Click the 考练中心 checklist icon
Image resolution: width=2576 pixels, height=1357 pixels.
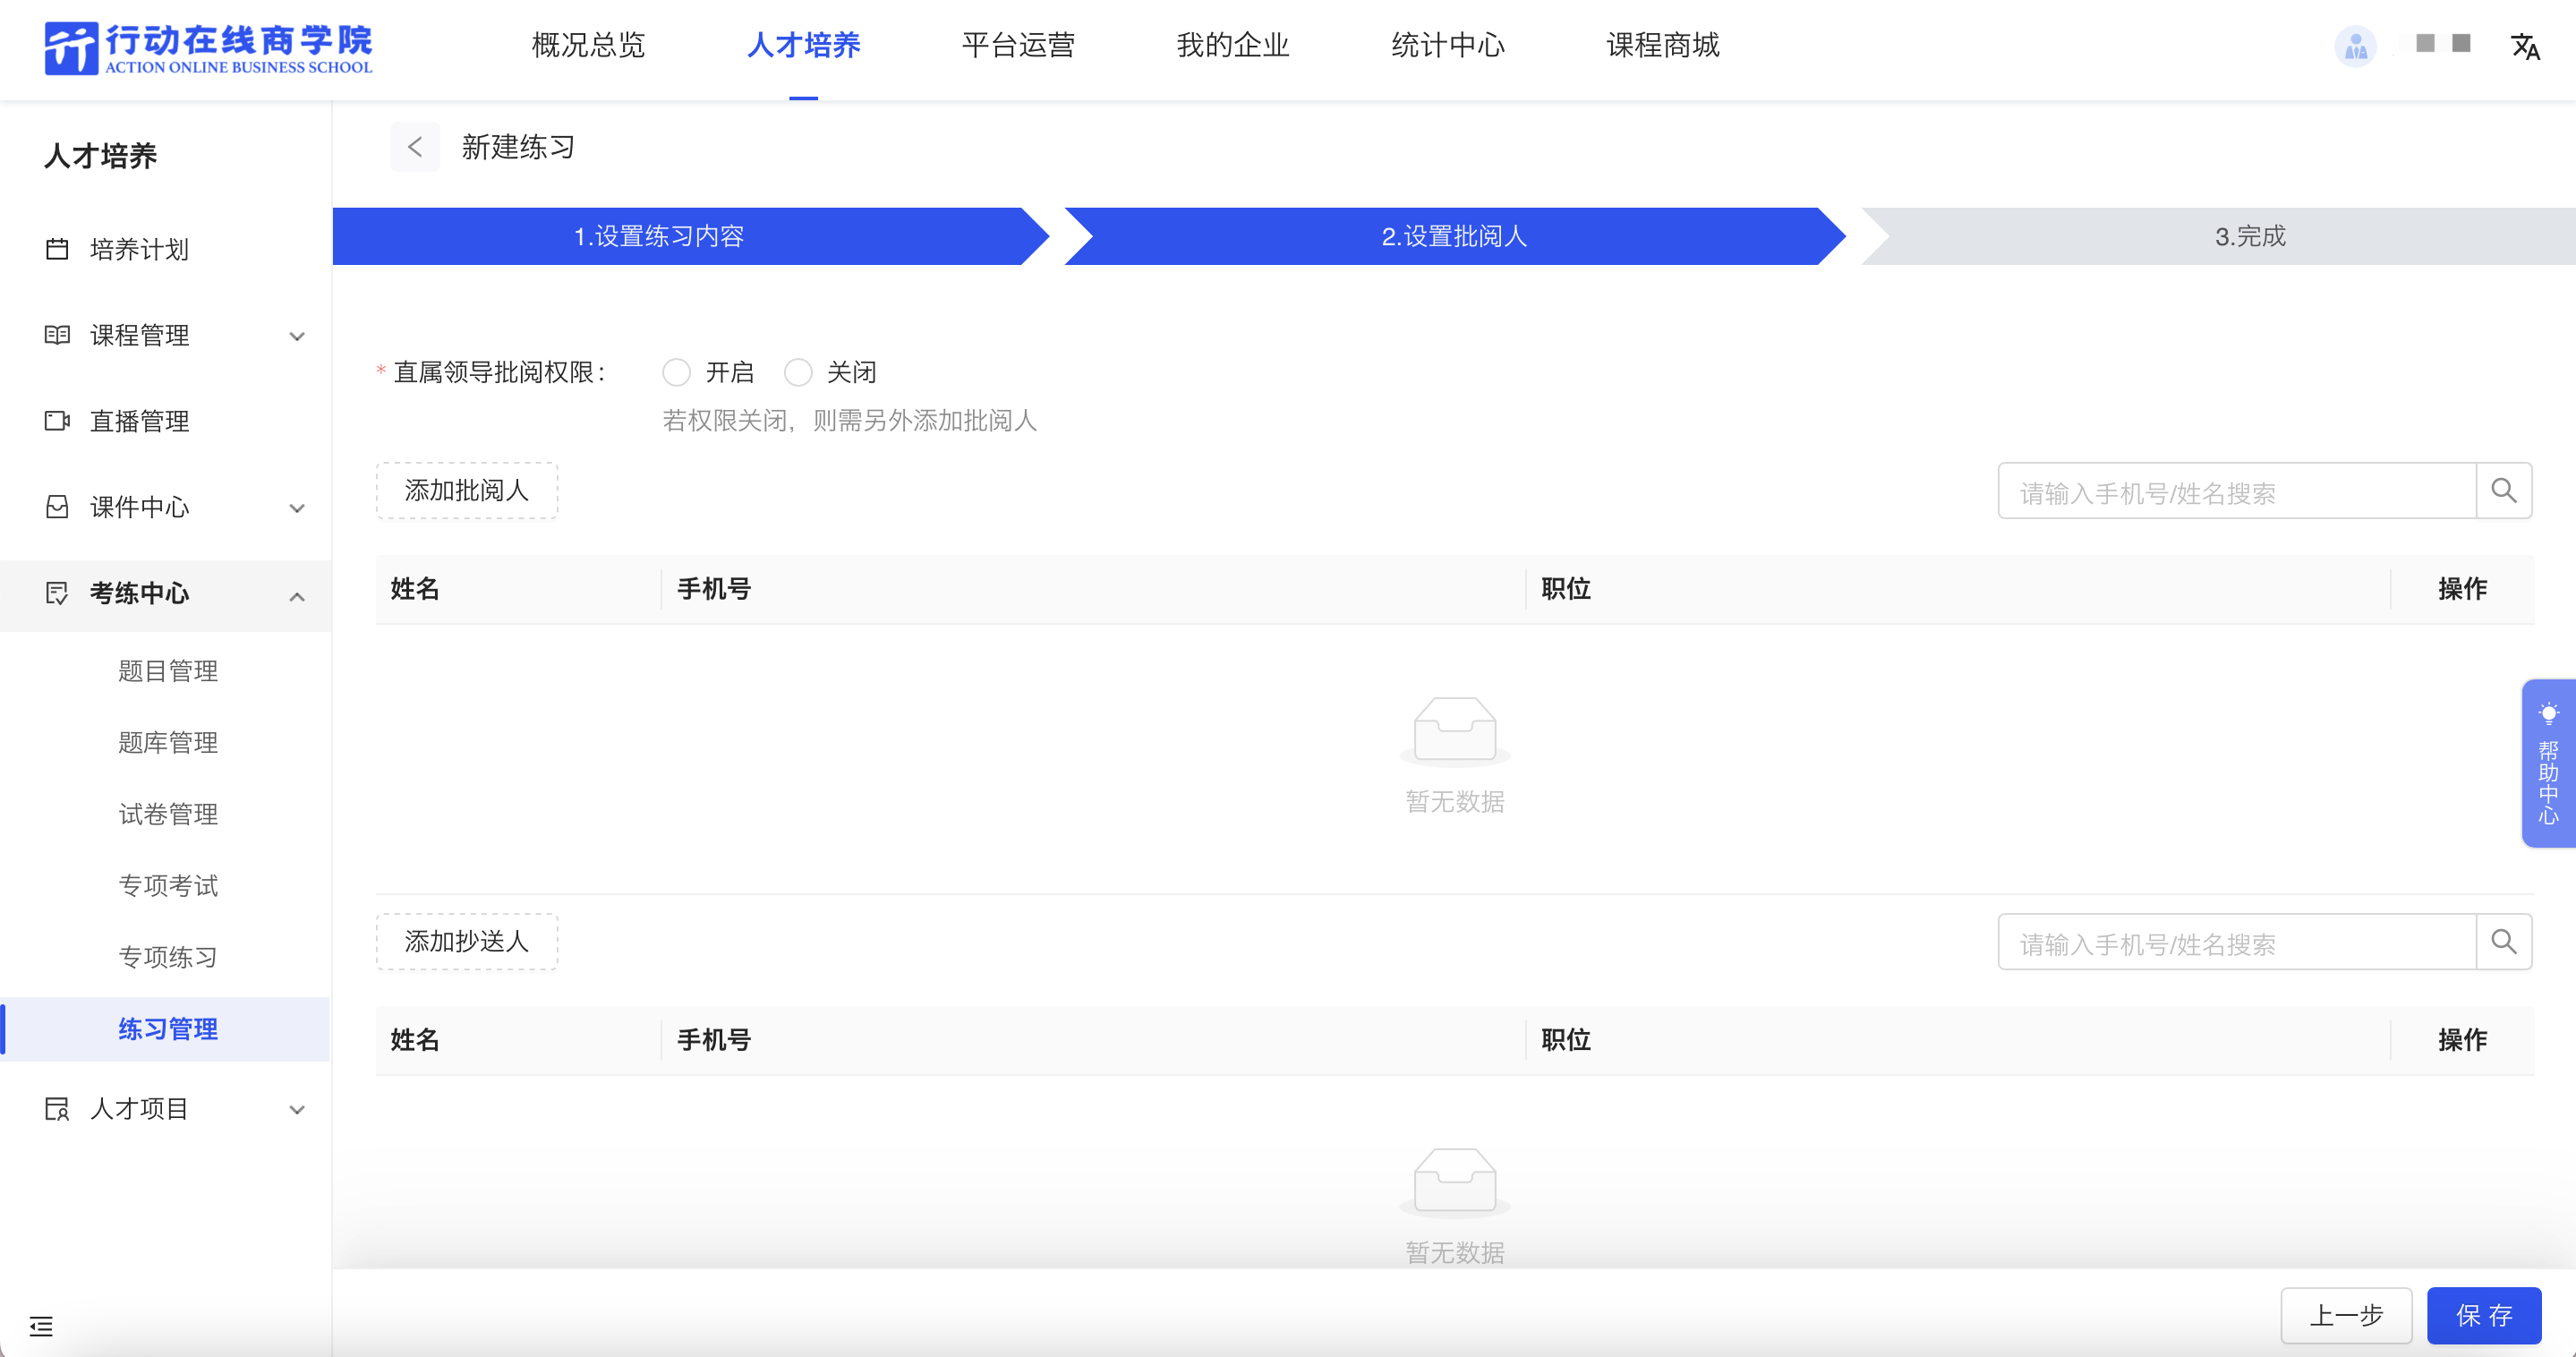tap(57, 593)
